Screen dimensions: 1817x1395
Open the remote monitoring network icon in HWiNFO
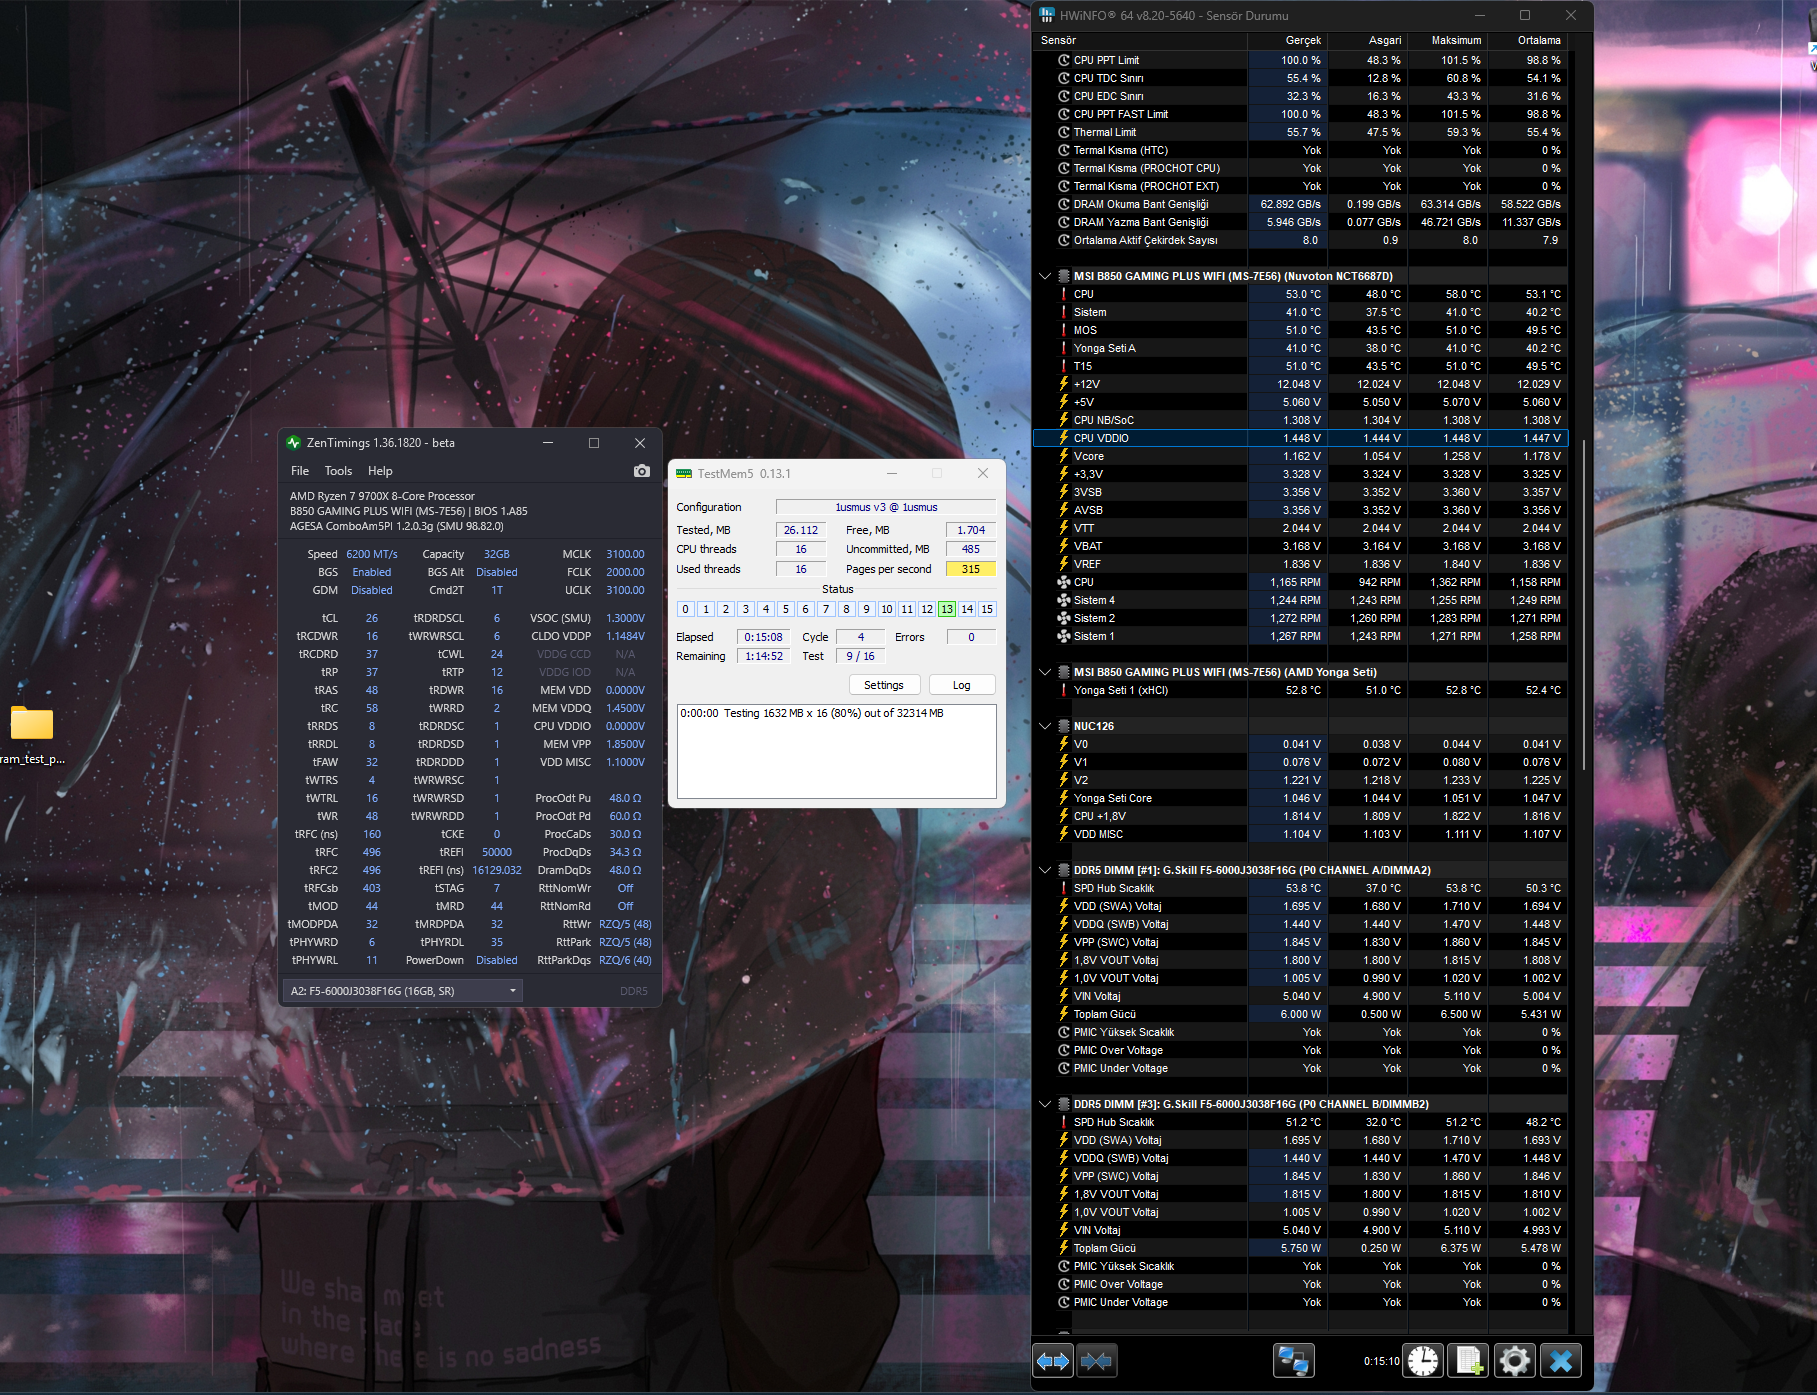(x=1293, y=1361)
